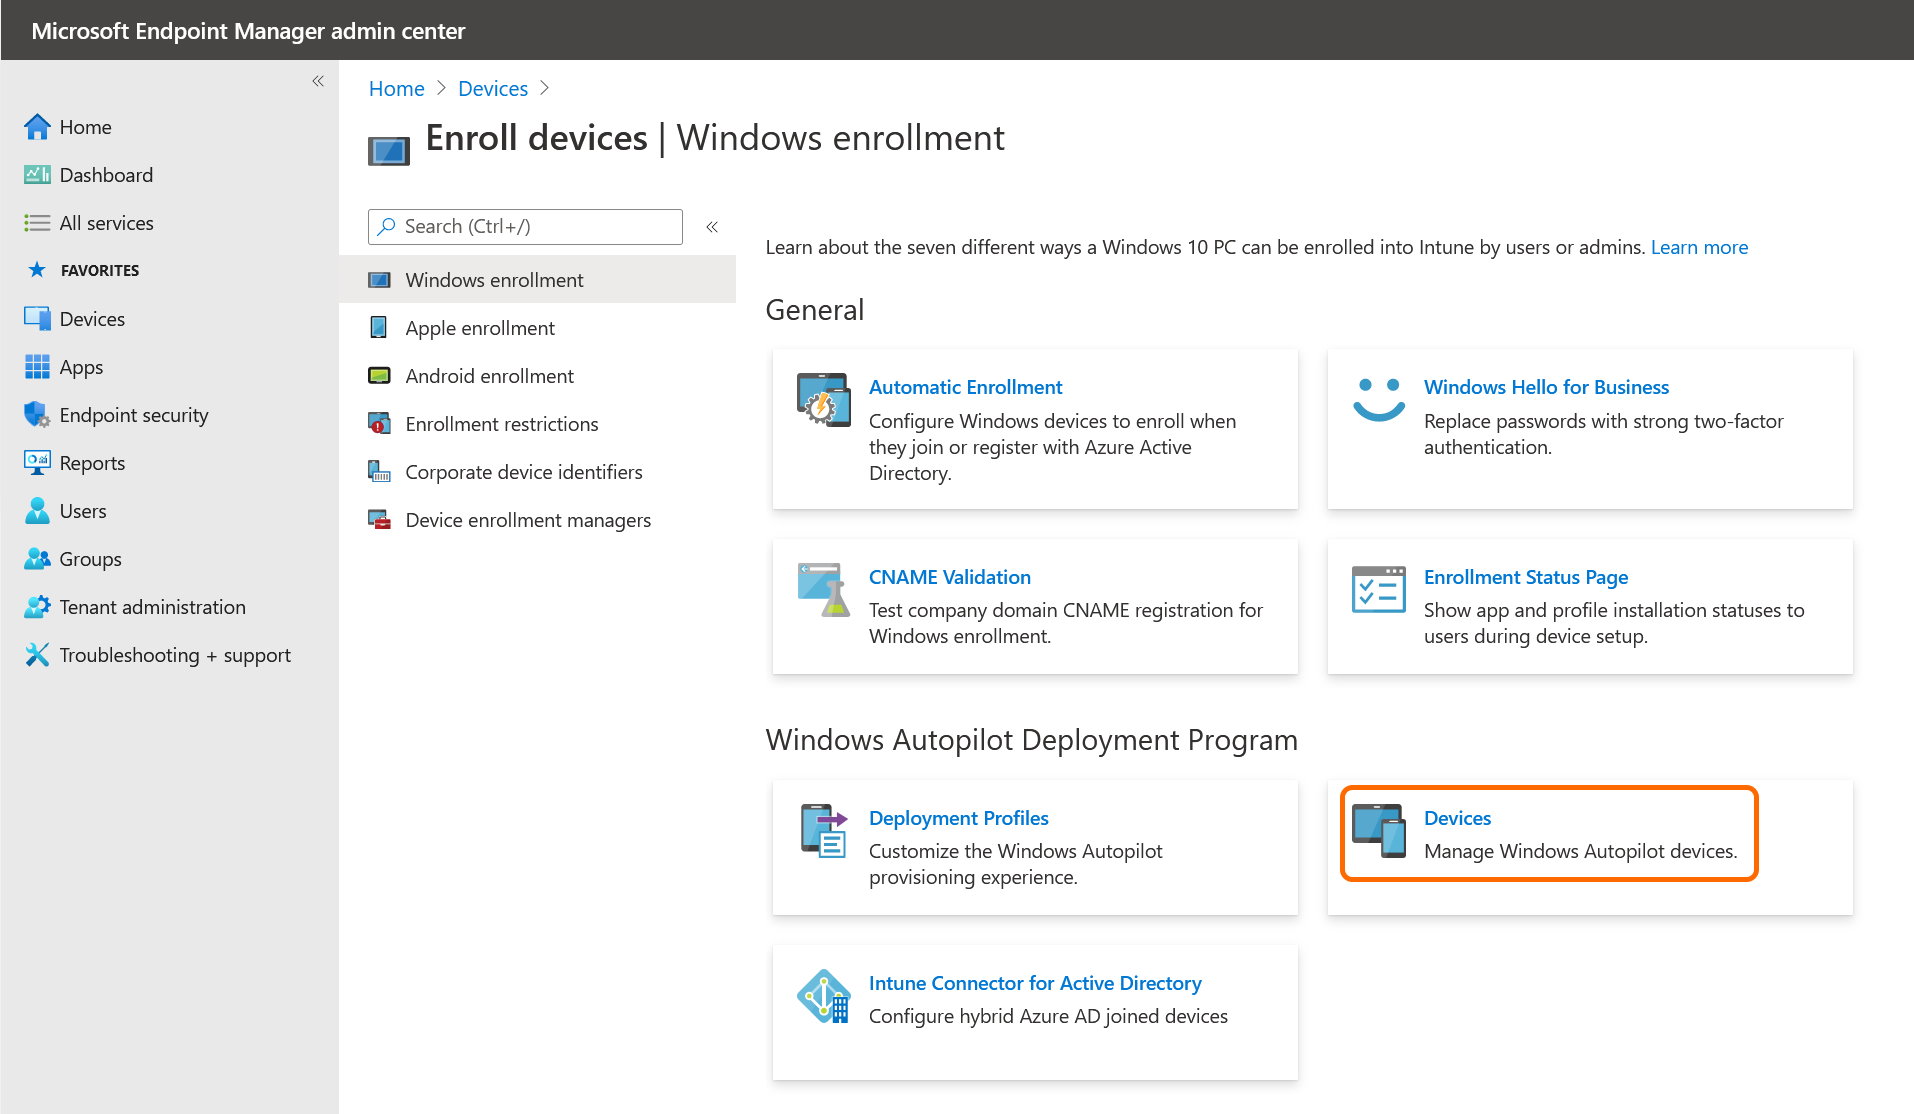Image resolution: width=1914 pixels, height=1114 pixels.
Task: Collapse the enrollment submenu panel
Action: pyautogui.click(x=712, y=227)
